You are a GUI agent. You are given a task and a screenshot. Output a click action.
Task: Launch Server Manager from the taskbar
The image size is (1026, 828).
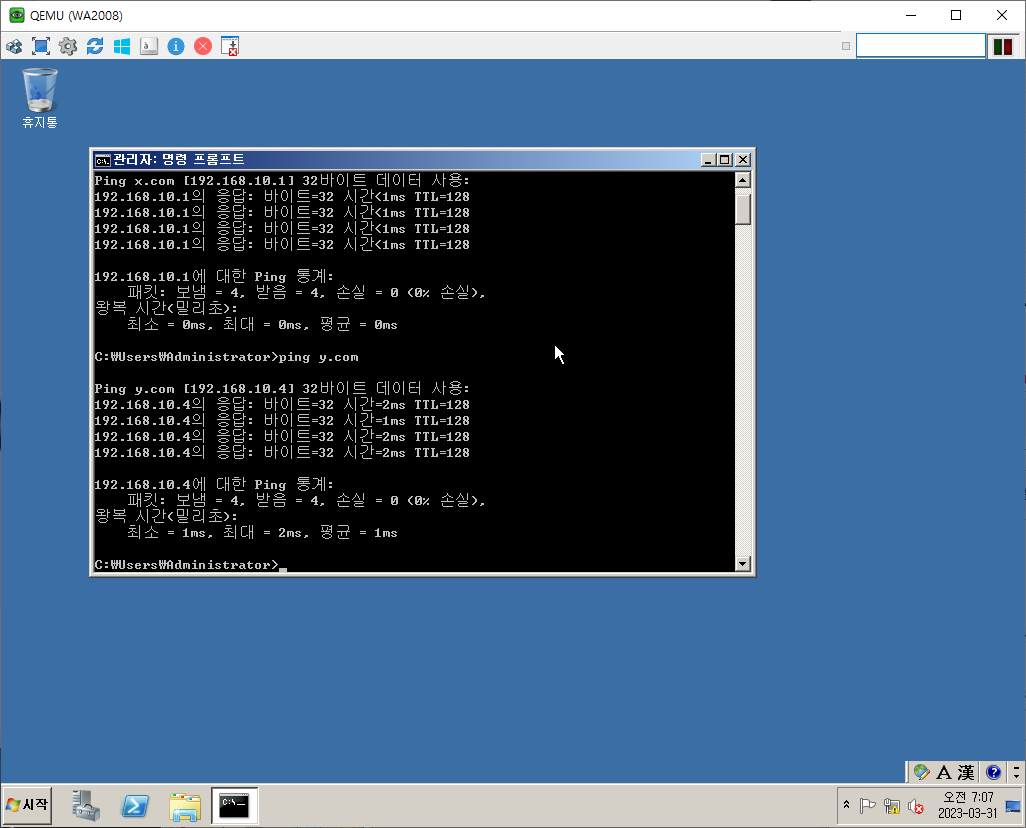[x=86, y=805]
